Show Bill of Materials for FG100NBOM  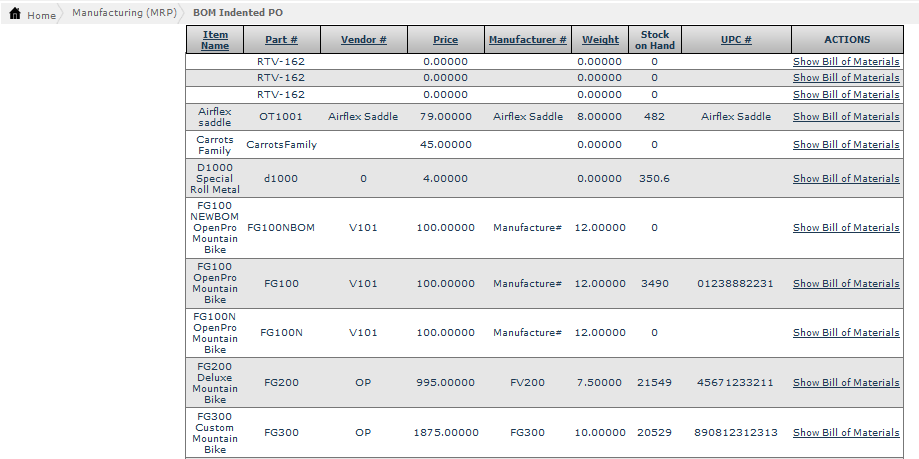846,228
